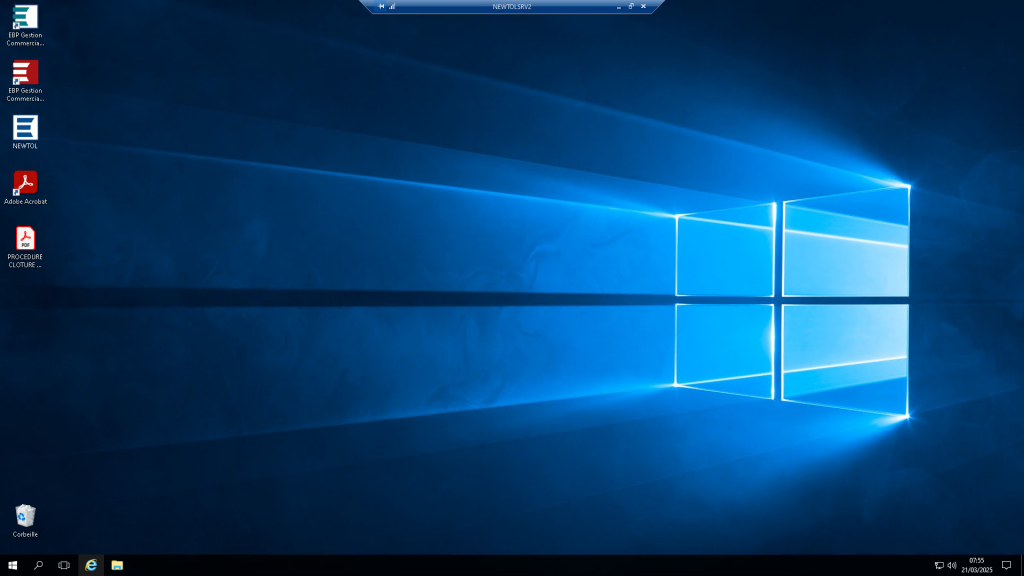Click the Show Desktop strip at taskbar edge
This screenshot has height=576, width=1024.
point(1021,565)
